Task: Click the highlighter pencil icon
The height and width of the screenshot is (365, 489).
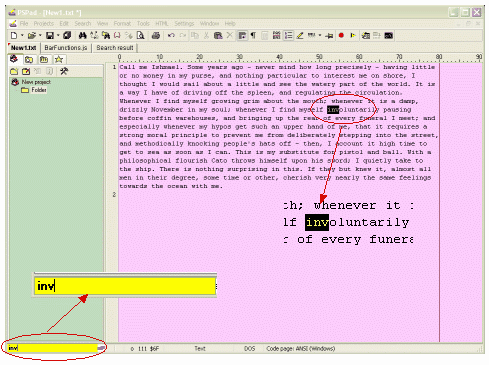Action: click(x=300, y=35)
